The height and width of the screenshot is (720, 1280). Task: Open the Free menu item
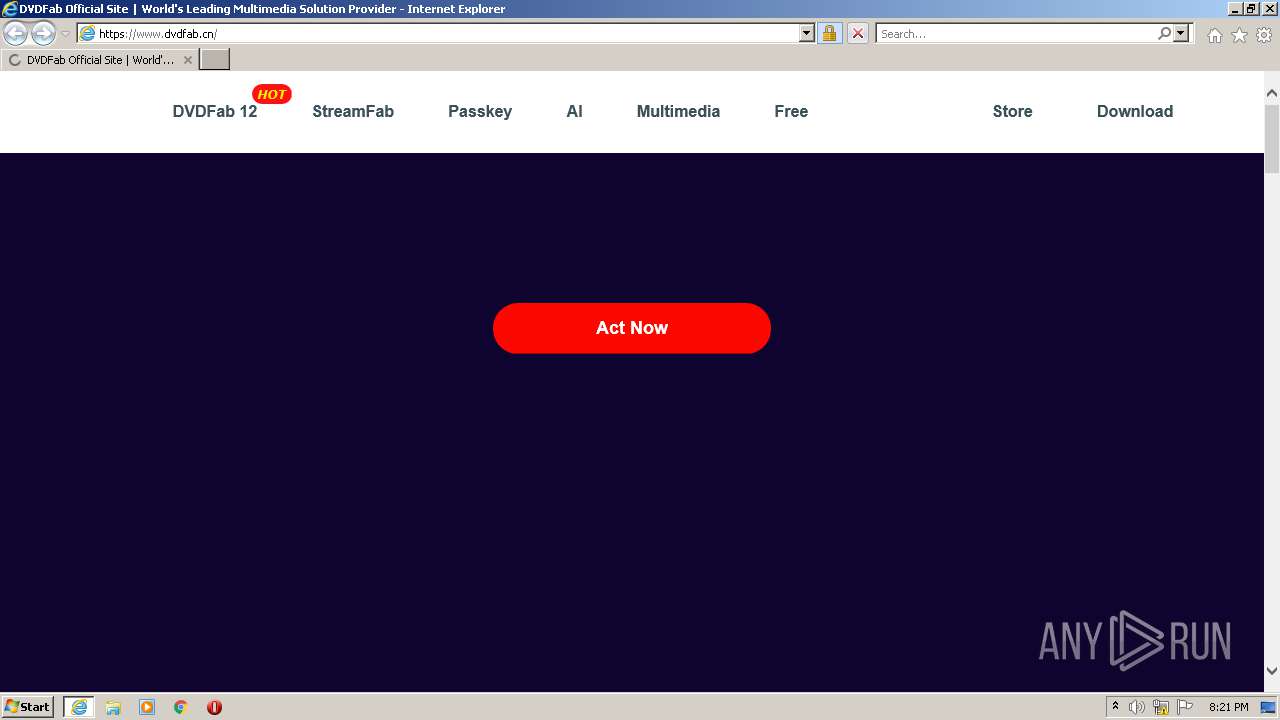[791, 111]
